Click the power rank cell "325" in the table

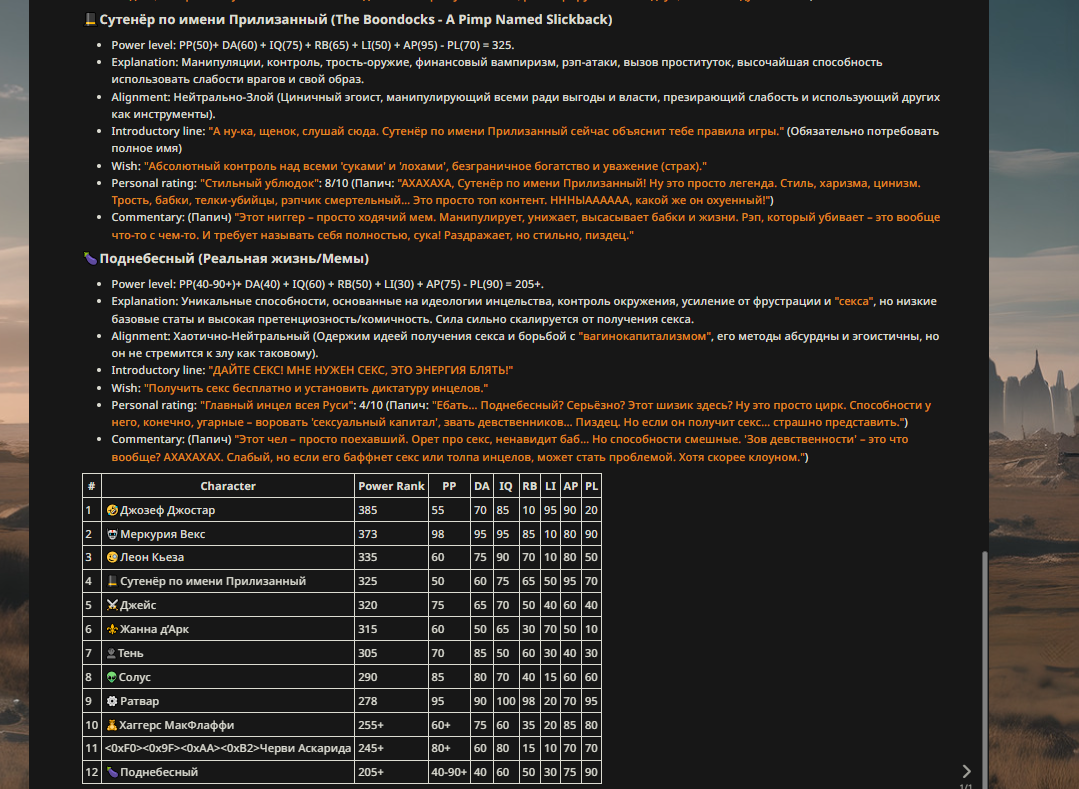(x=391, y=581)
